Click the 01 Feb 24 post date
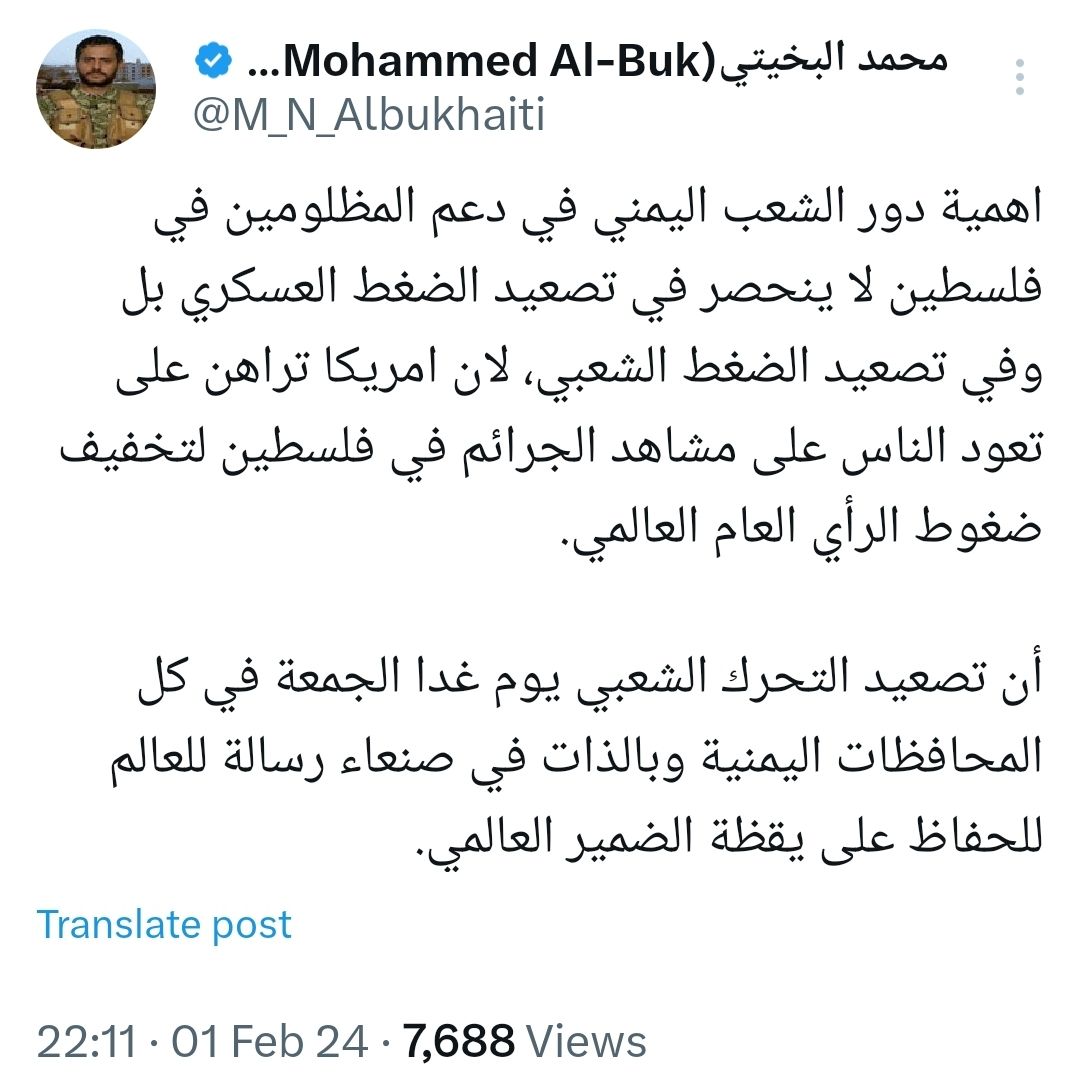This screenshot has width=1080, height=1087. 270,1043
